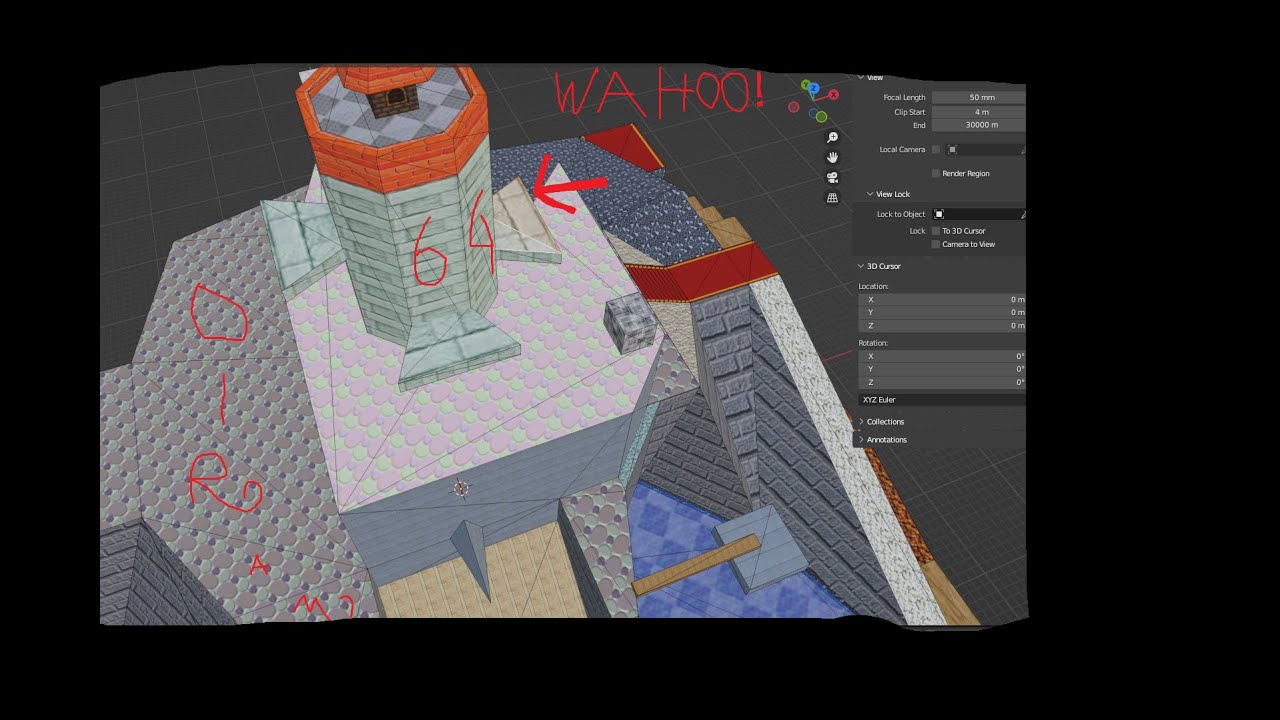The width and height of the screenshot is (1280, 720).
Task: Click the Location X value field
Action: (x=943, y=300)
